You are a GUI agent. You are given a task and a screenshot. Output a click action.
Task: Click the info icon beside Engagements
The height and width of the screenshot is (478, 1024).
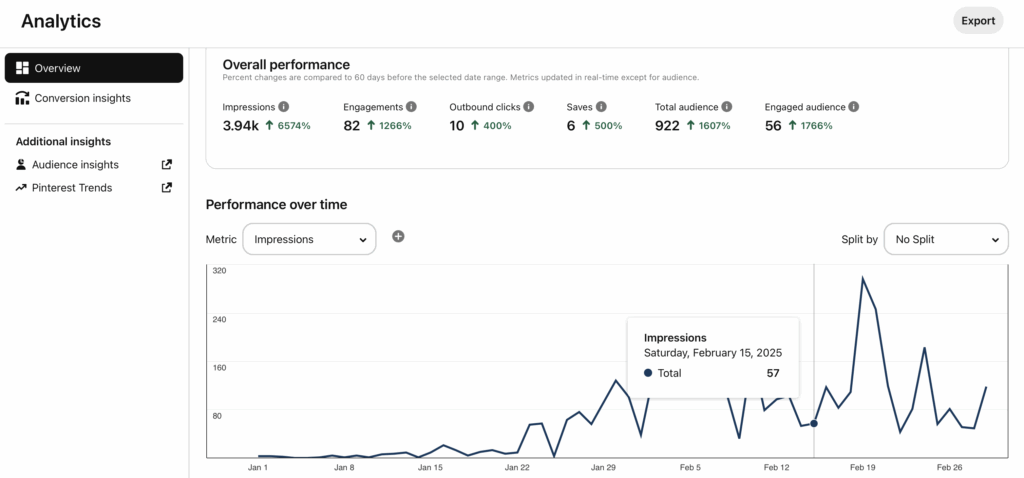pyautogui.click(x=411, y=106)
